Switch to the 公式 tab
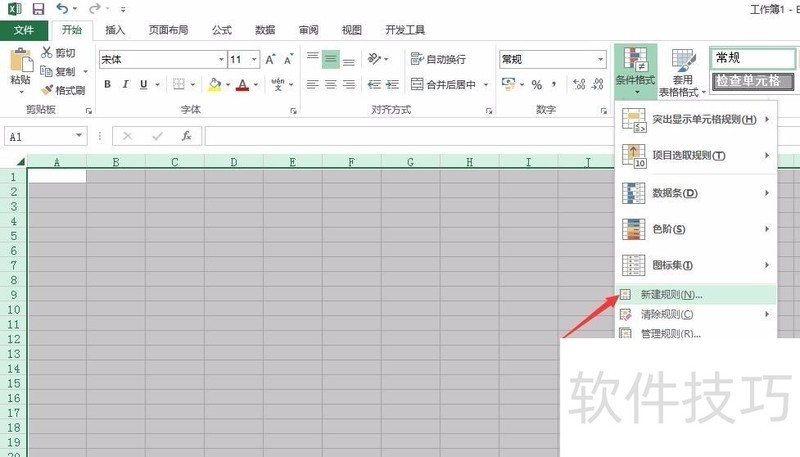Image resolution: width=800 pixels, height=457 pixels. pos(222,30)
